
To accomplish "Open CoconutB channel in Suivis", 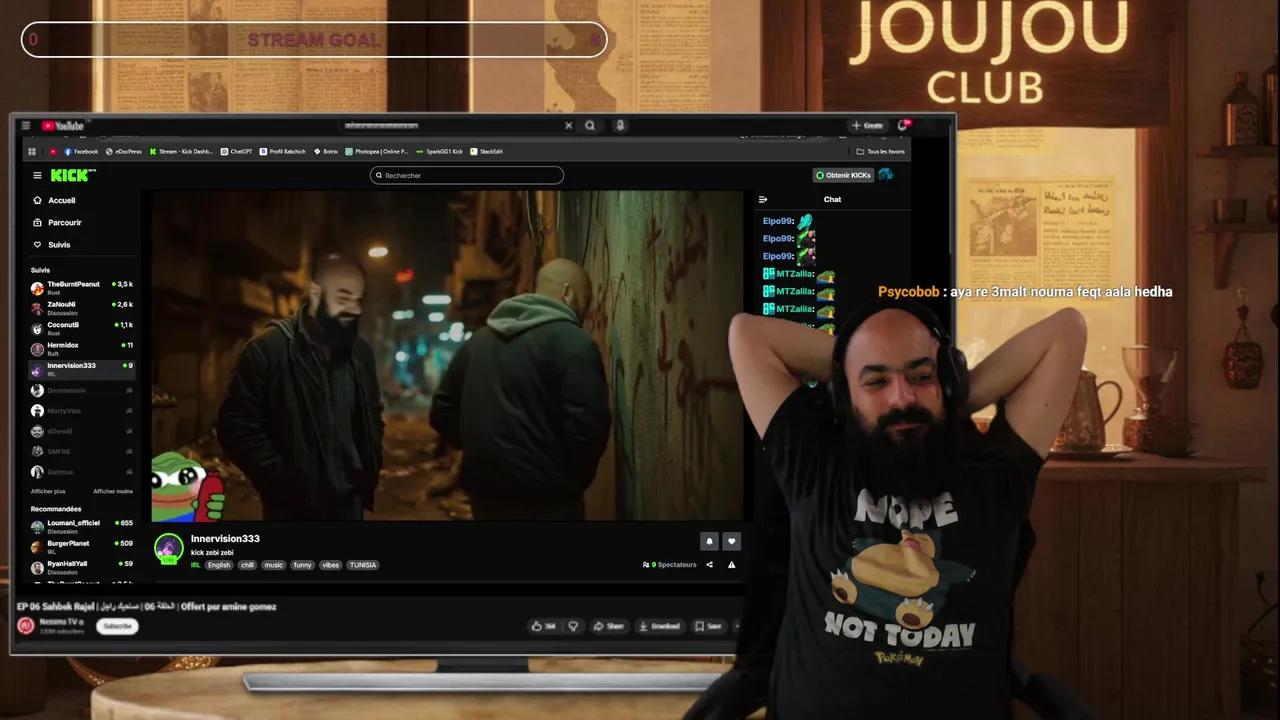I will (x=82, y=328).
